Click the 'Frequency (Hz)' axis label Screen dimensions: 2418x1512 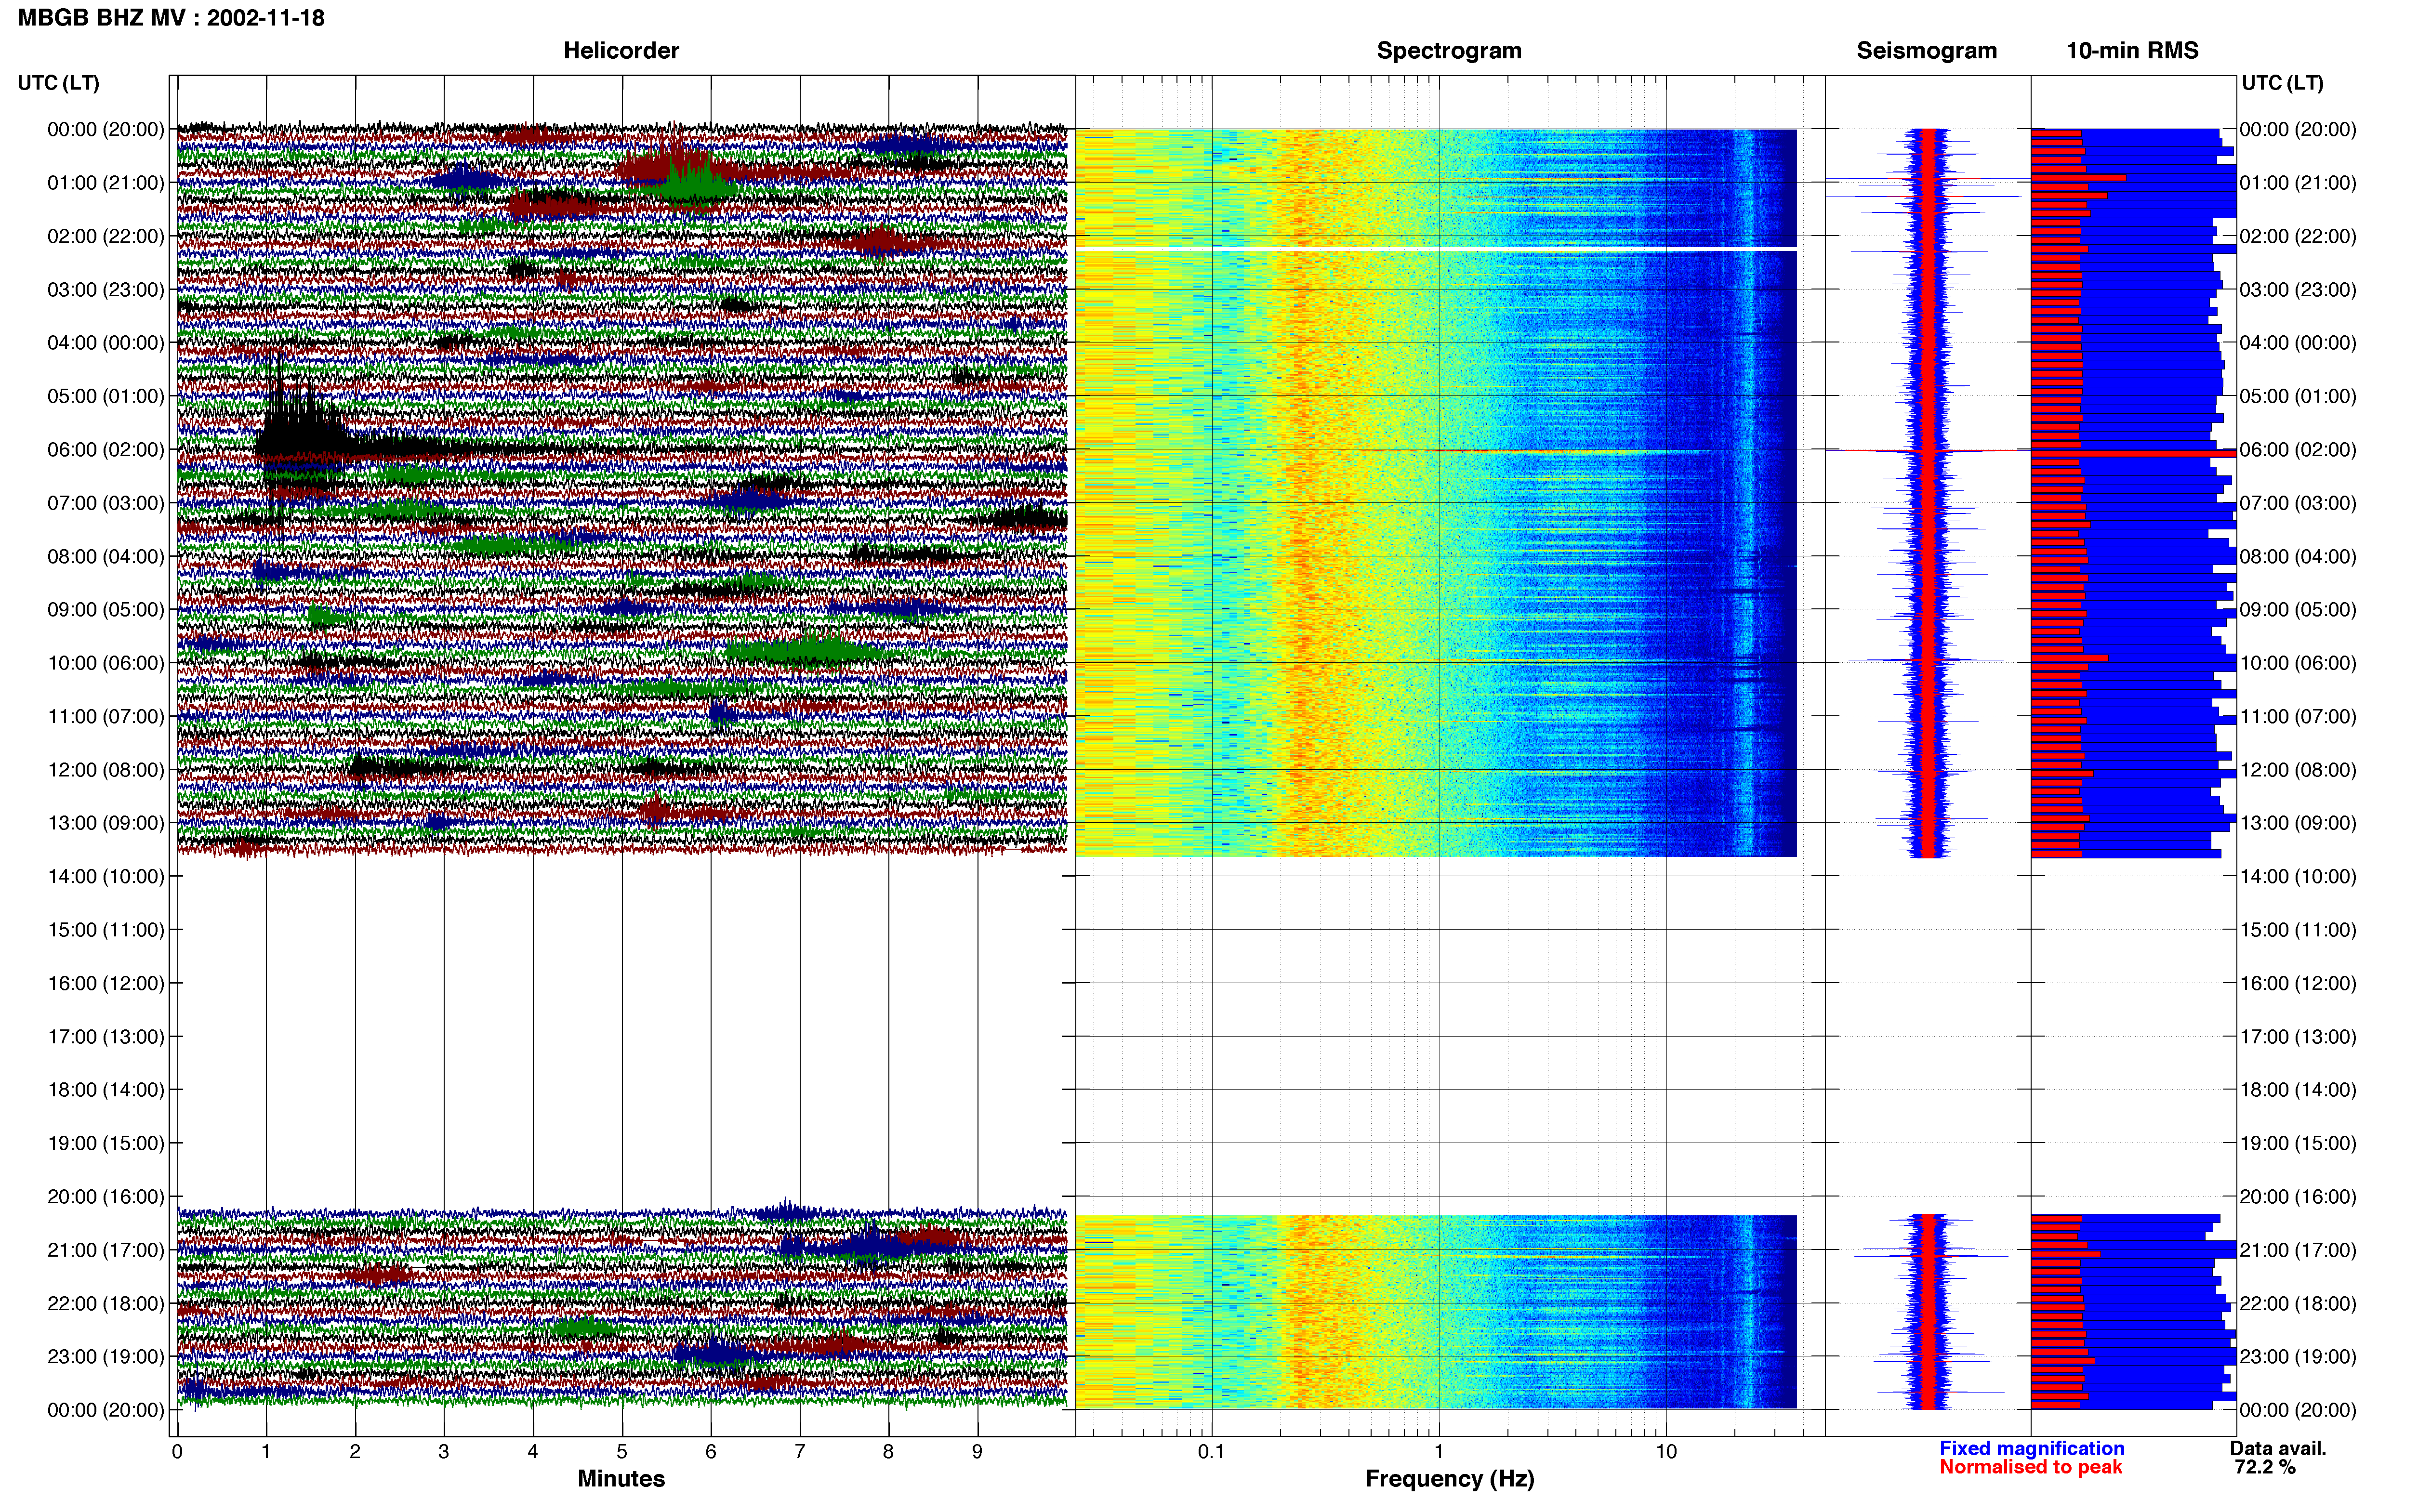click(x=1449, y=1479)
